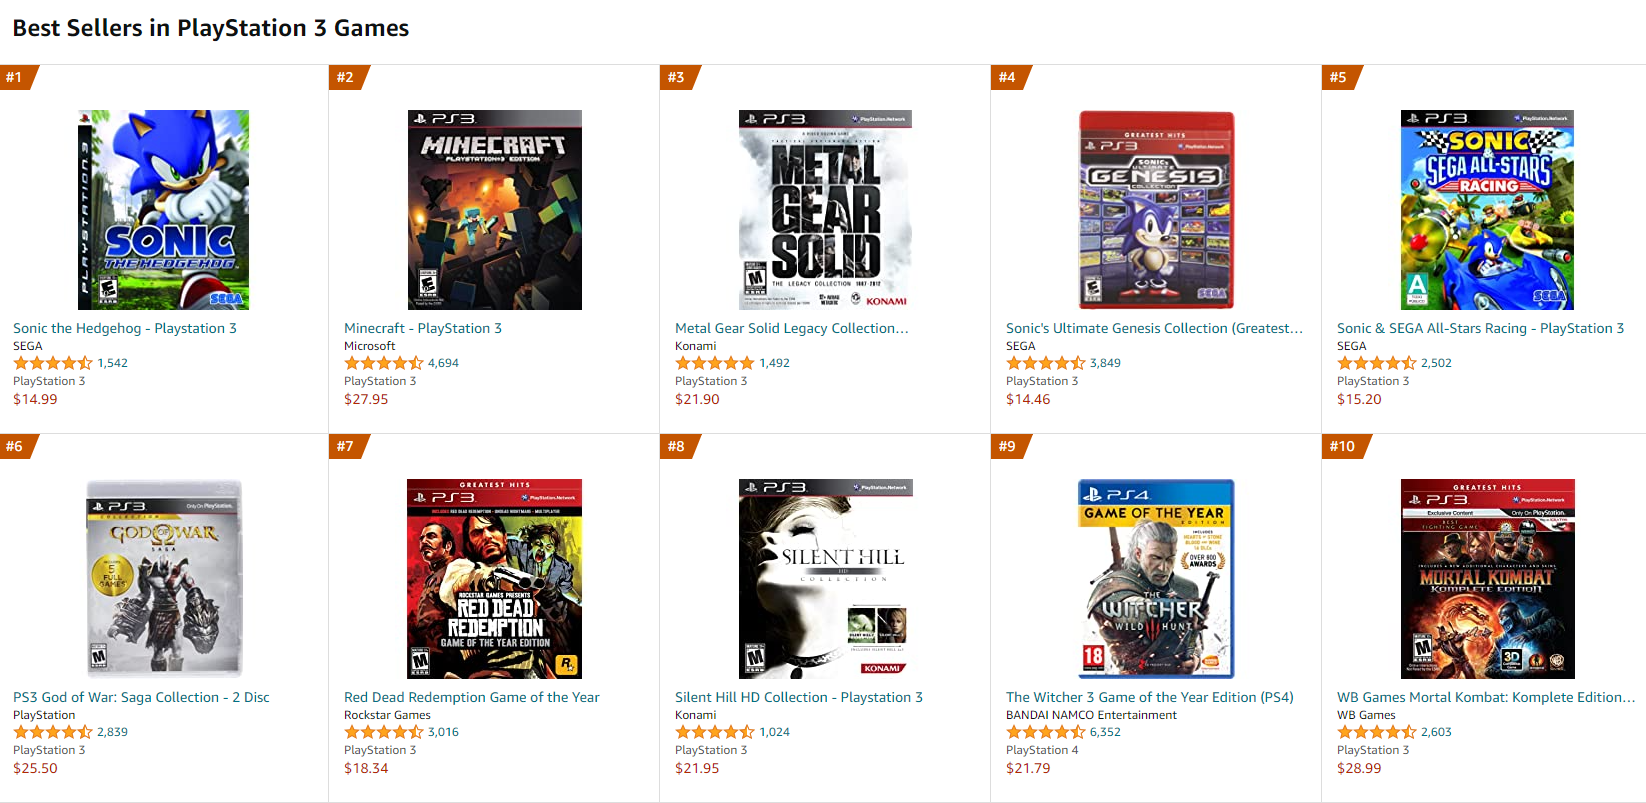Click the 6,352 review count for The Witcher 3

[1106, 731]
